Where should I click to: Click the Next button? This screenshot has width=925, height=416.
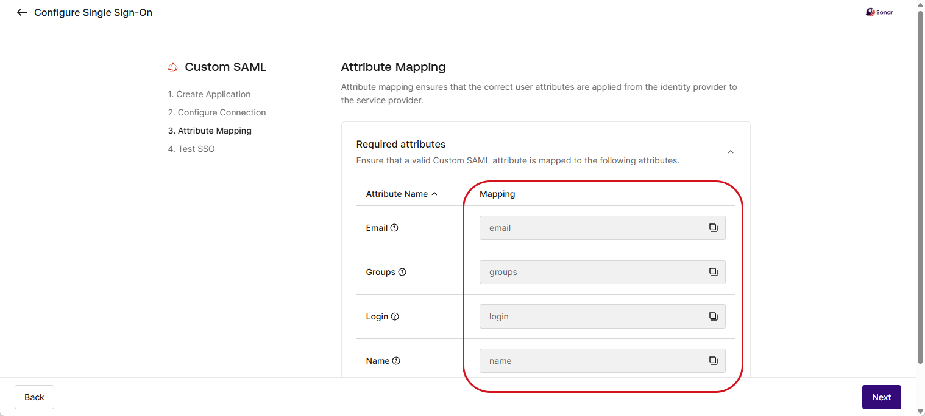[881, 397]
